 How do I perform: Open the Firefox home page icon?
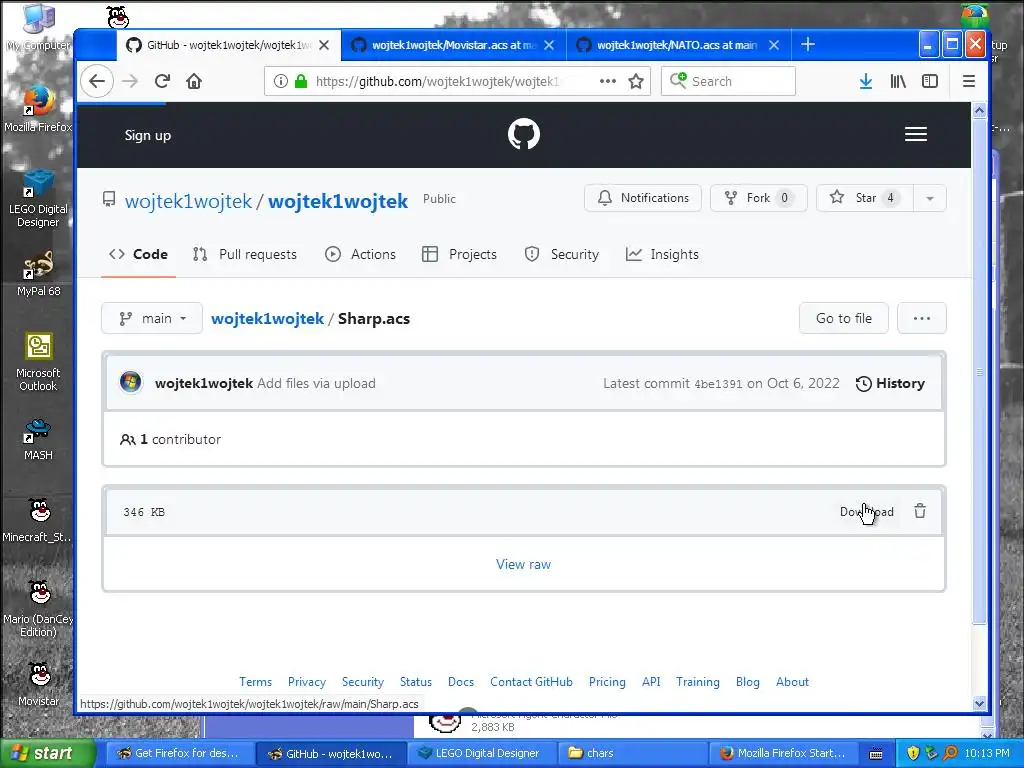(x=194, y=82)
